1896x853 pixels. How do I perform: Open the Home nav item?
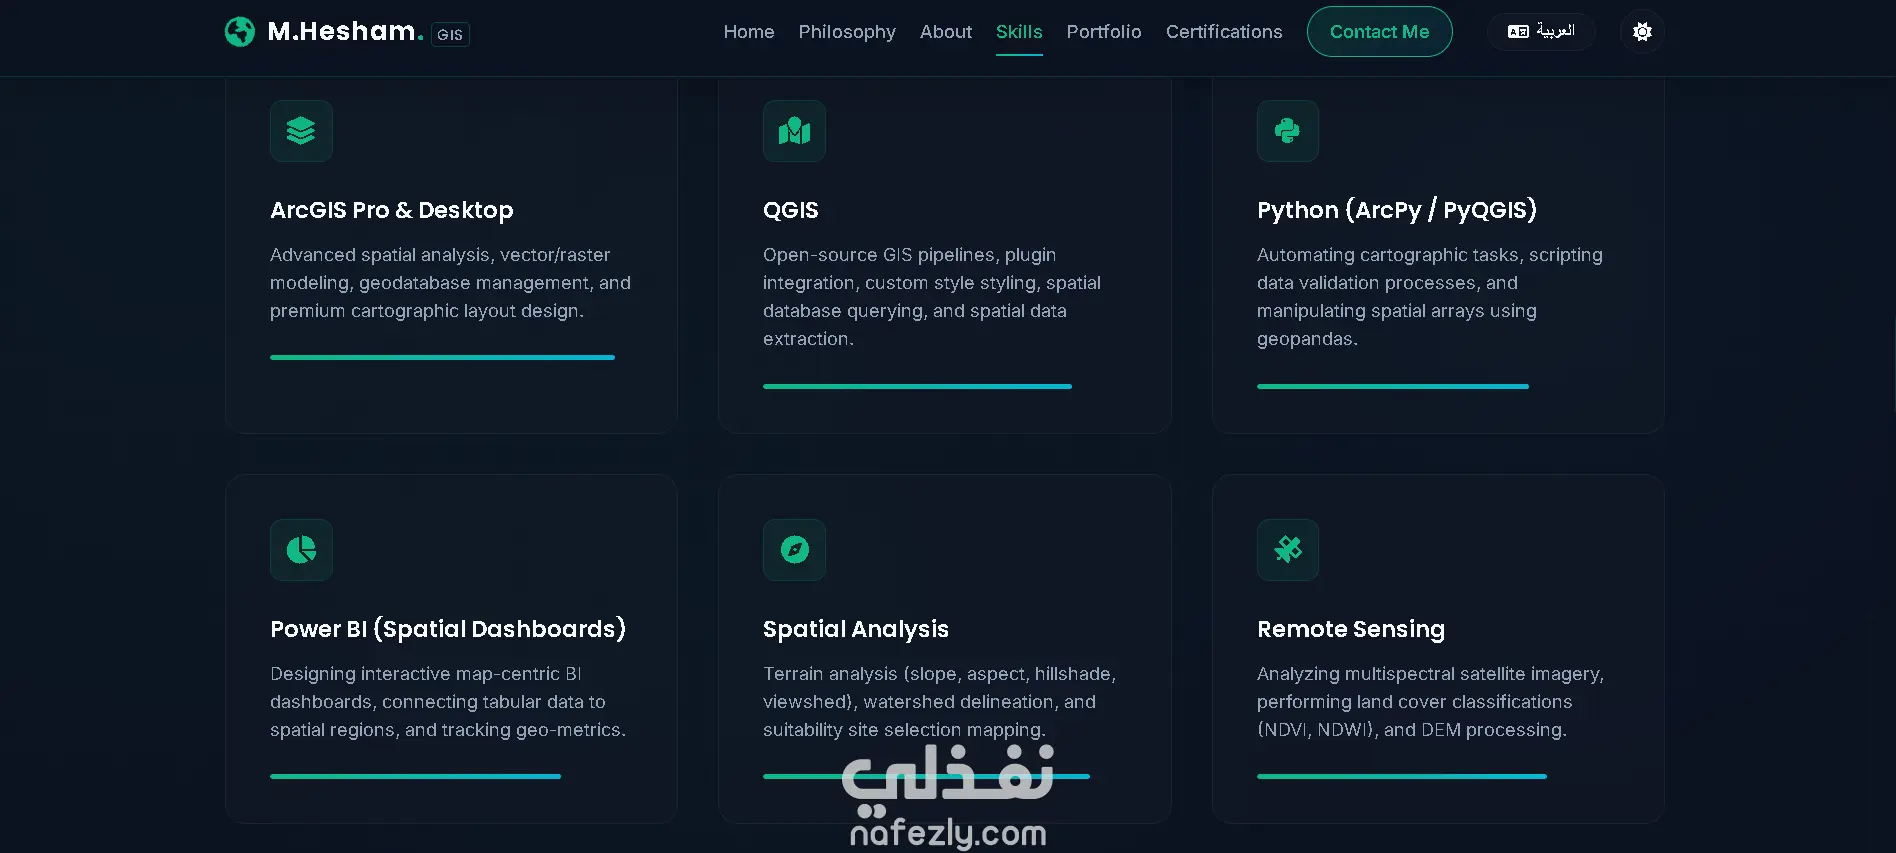tap(749, 32)
